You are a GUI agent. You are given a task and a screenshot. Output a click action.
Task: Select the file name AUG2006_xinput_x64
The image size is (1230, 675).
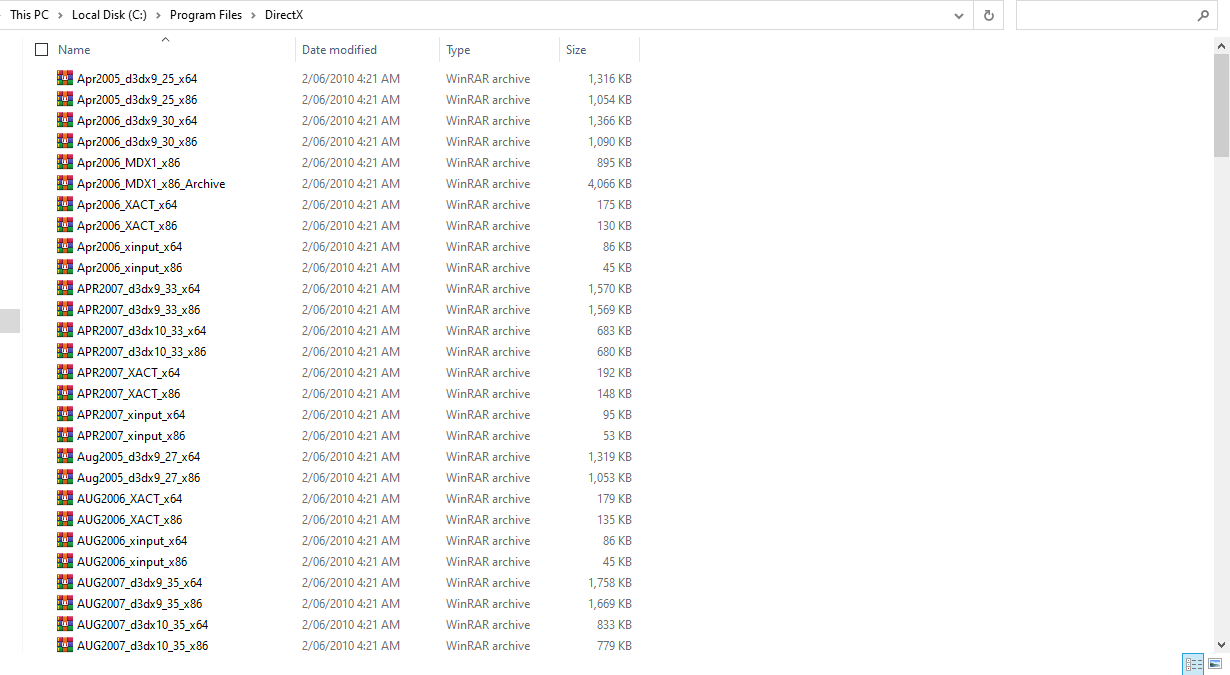[132, 541]
